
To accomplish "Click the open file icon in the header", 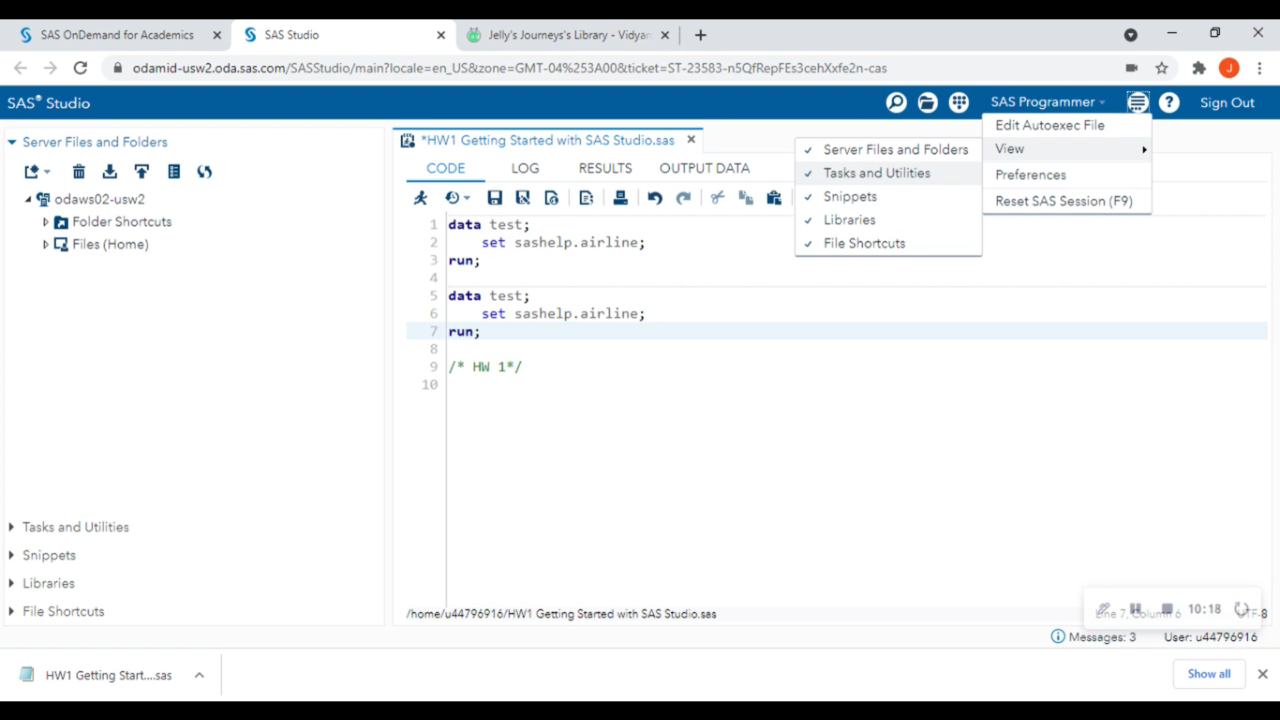I will pos(927,102).
